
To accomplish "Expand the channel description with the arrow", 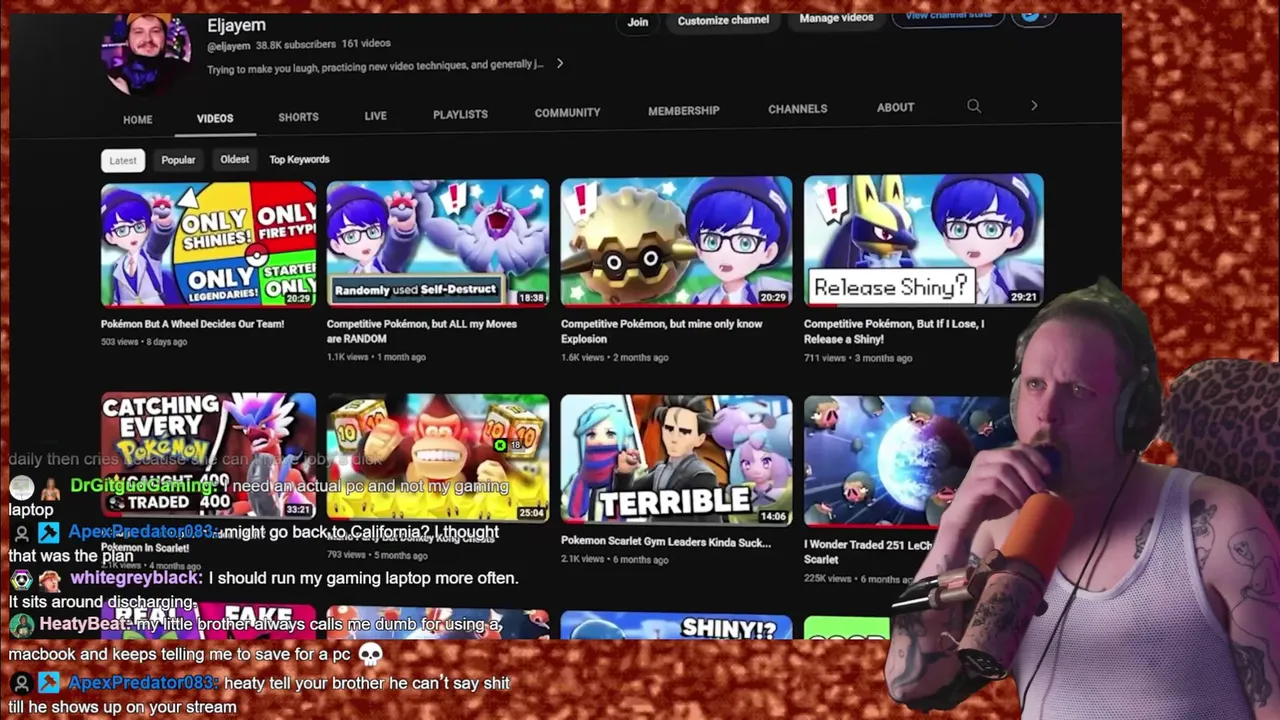I will click(x=559, y=63).
